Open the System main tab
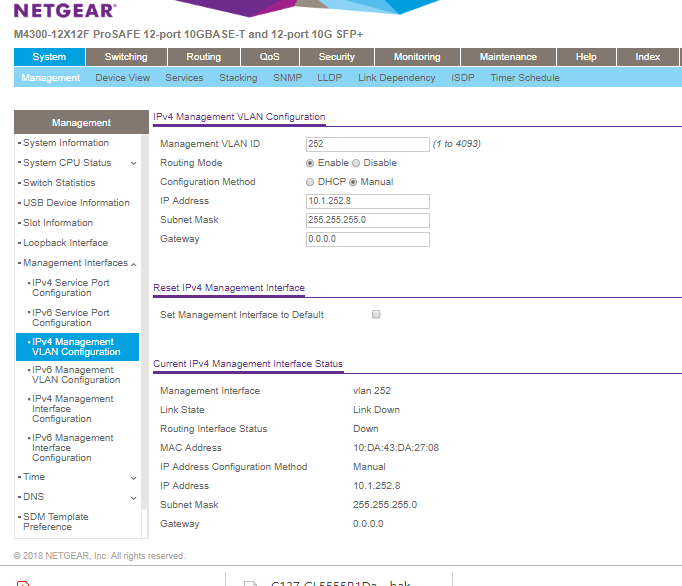682x586 pixels. pos(50,57)
